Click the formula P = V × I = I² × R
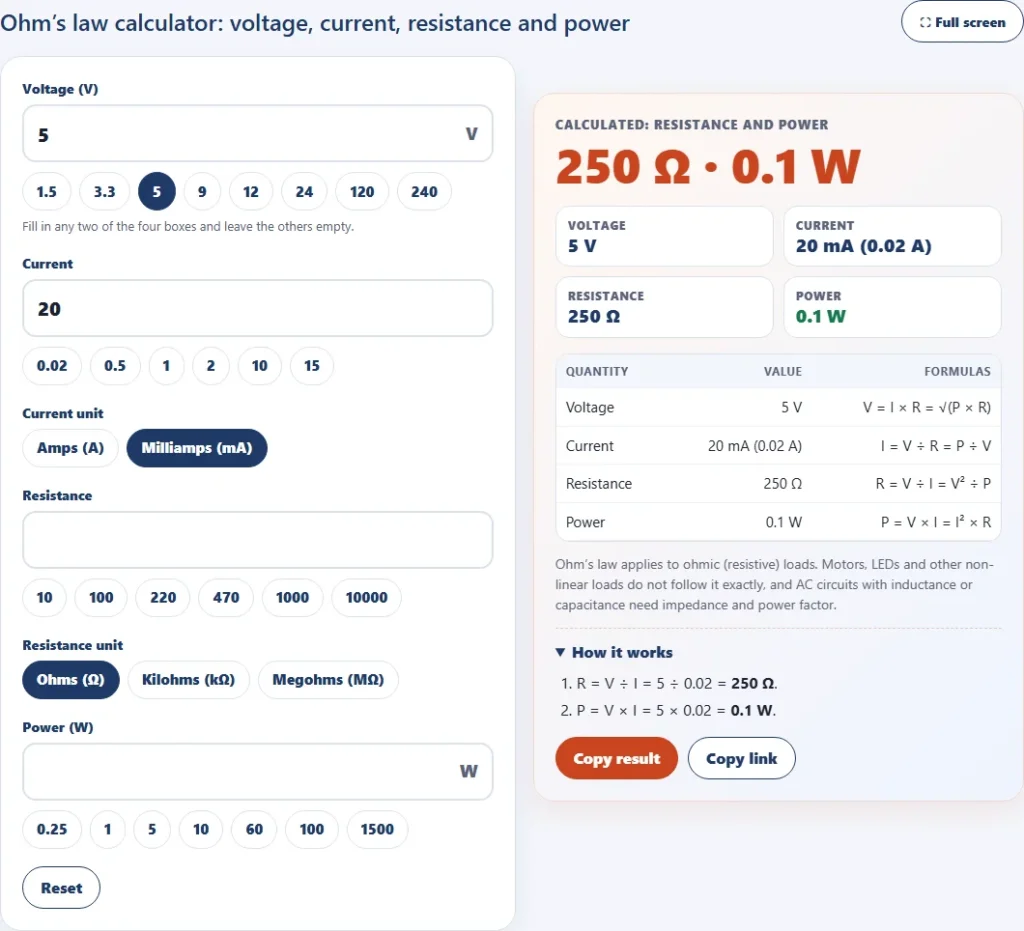The image size is (1024, 931). tap(935, 522)
